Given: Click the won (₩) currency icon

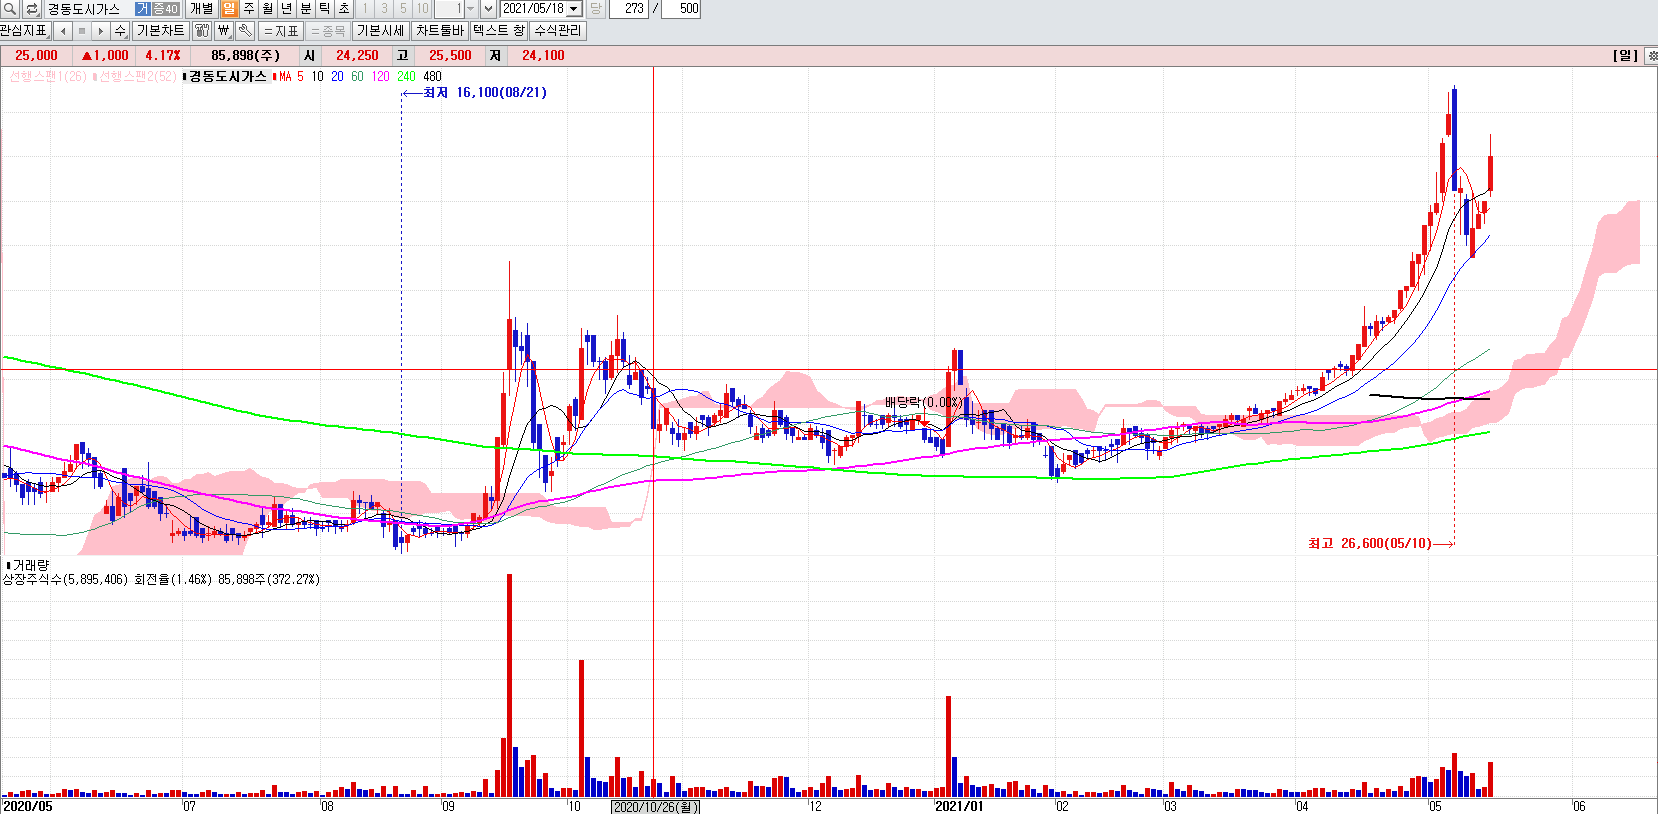Looking at the screenshot, I should click(224, 31).
